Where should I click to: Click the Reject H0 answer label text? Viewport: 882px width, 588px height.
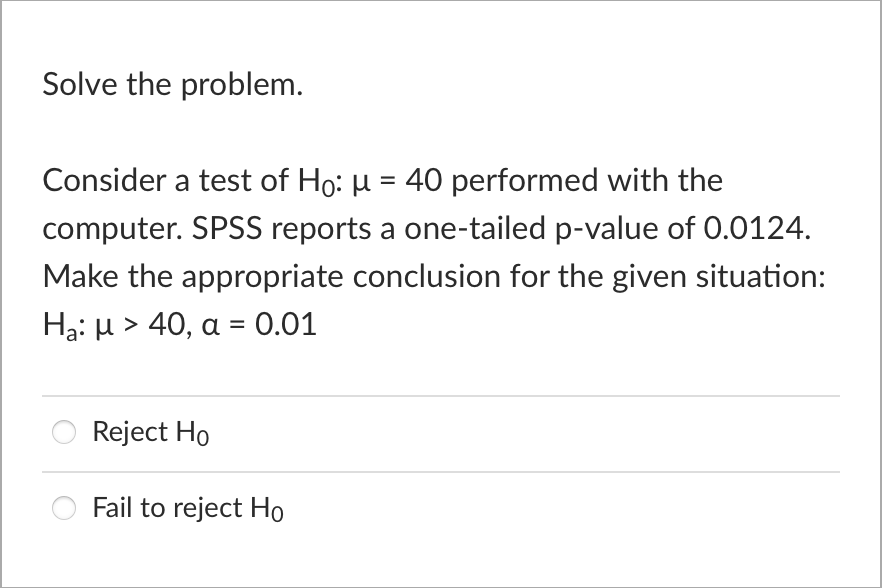(151, 432)
